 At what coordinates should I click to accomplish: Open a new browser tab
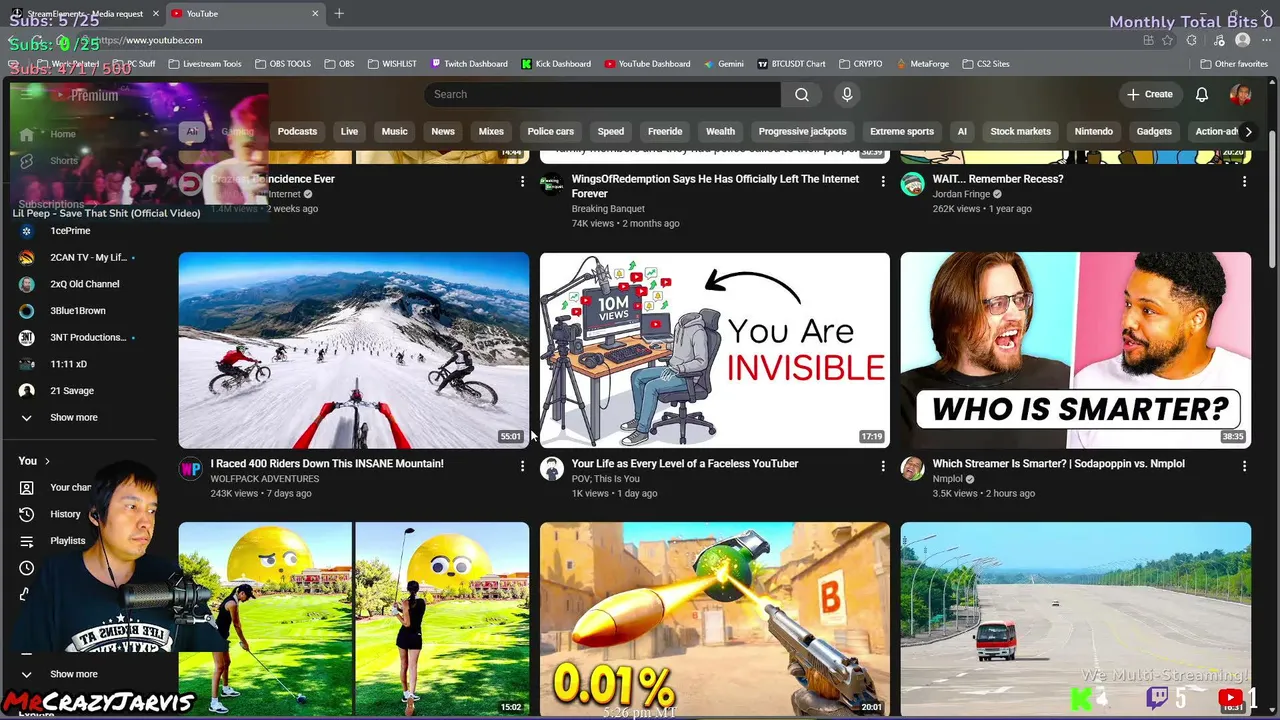click(x=339, y=13)
